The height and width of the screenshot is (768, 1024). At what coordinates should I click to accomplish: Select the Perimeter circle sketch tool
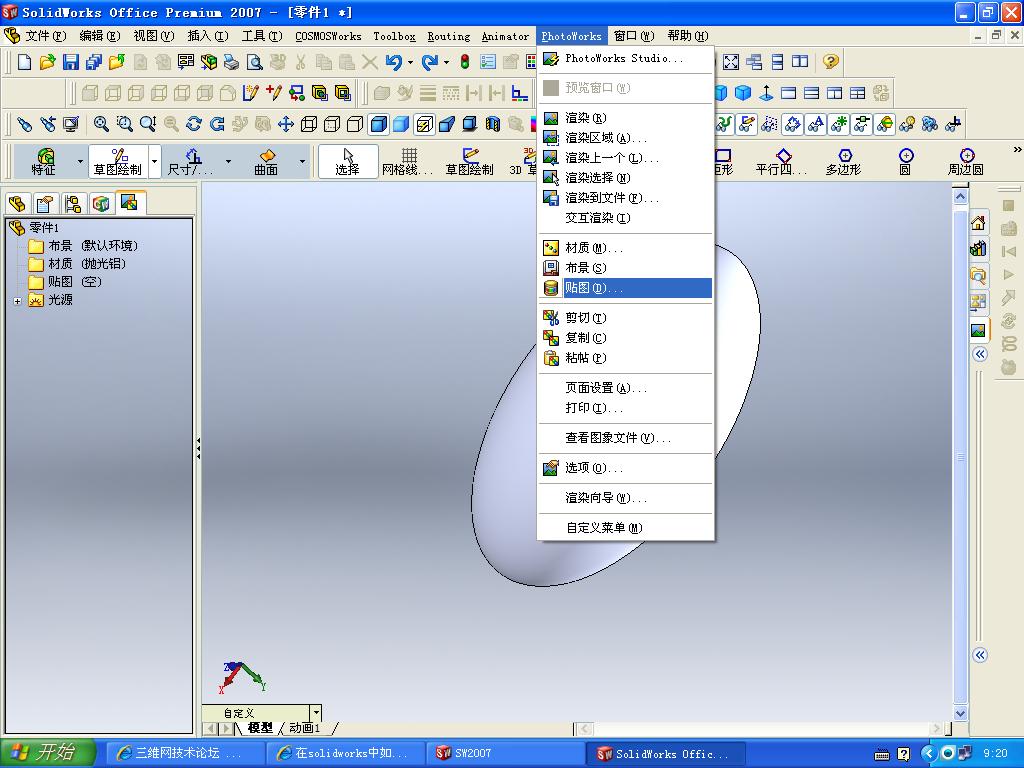pyautogui.click(x=966, y=161)
